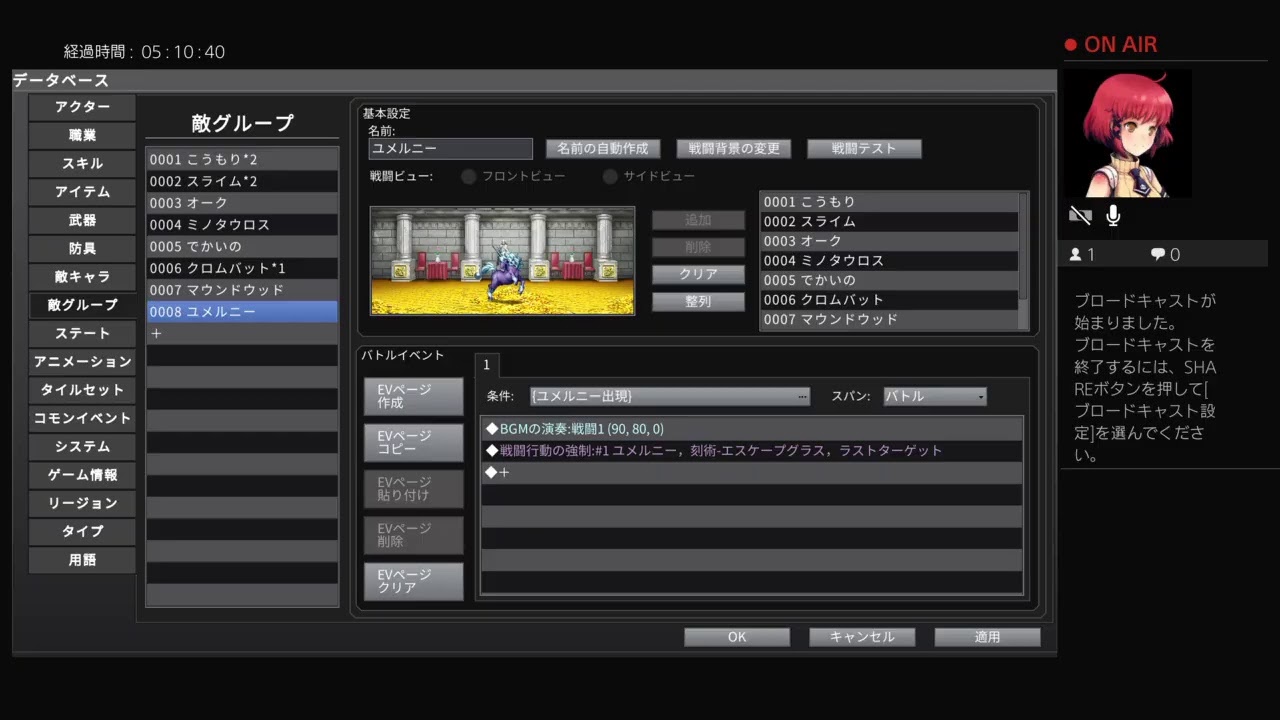
Task: Click the 整列 button to align enemies
Action: pyautogui.click(x=698, y=301)
